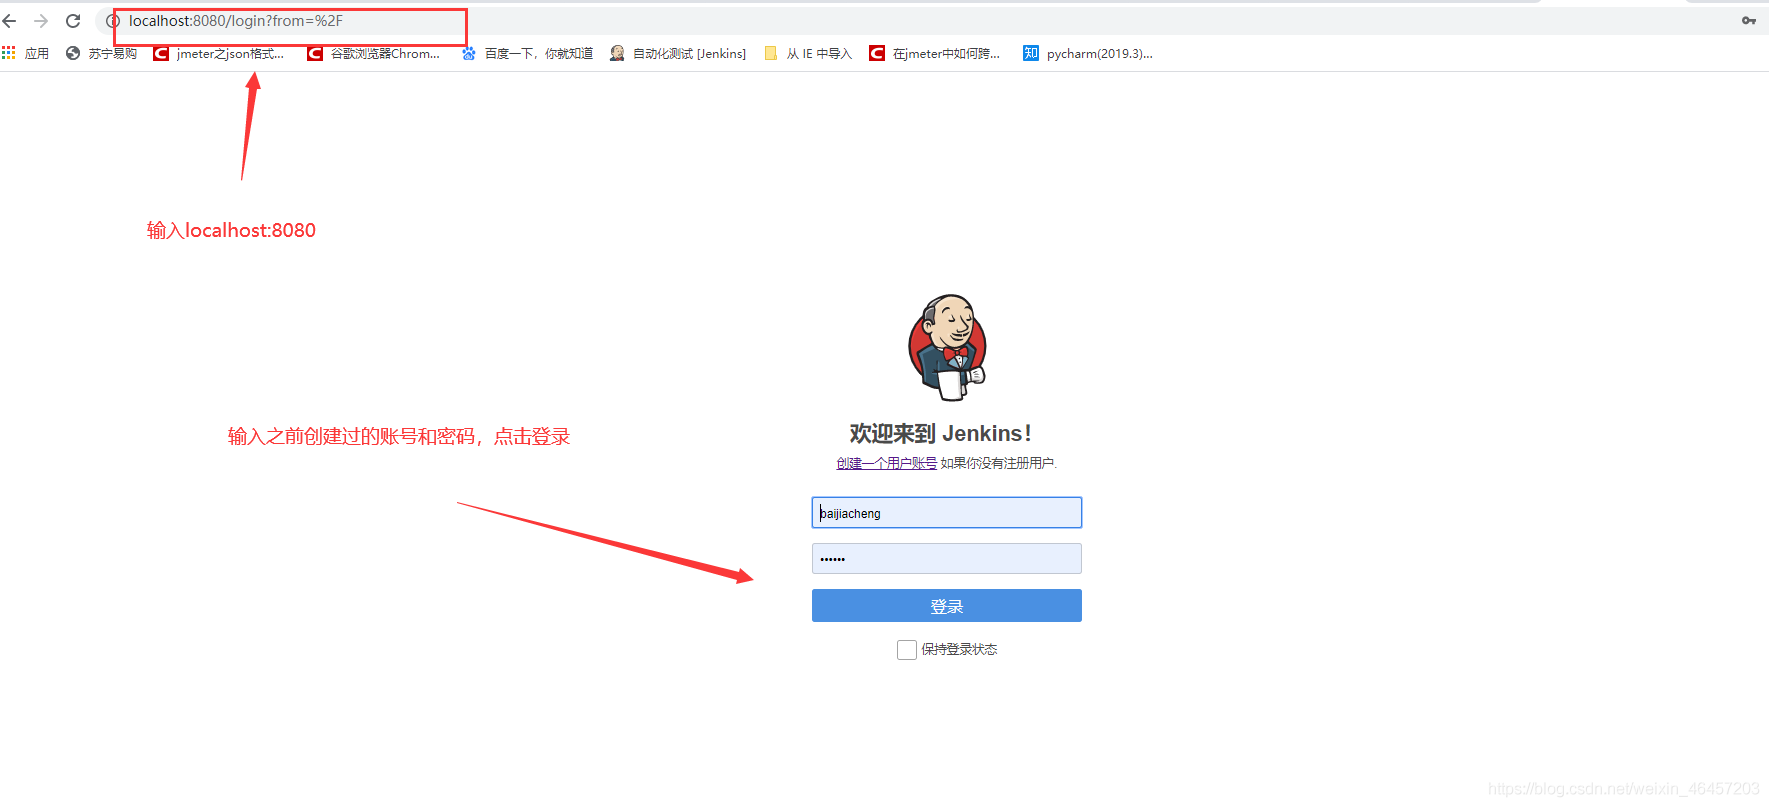This screenshot has height=807, width=1769.
Task: Go back with the browser back arrow
Action: [10, 21]
